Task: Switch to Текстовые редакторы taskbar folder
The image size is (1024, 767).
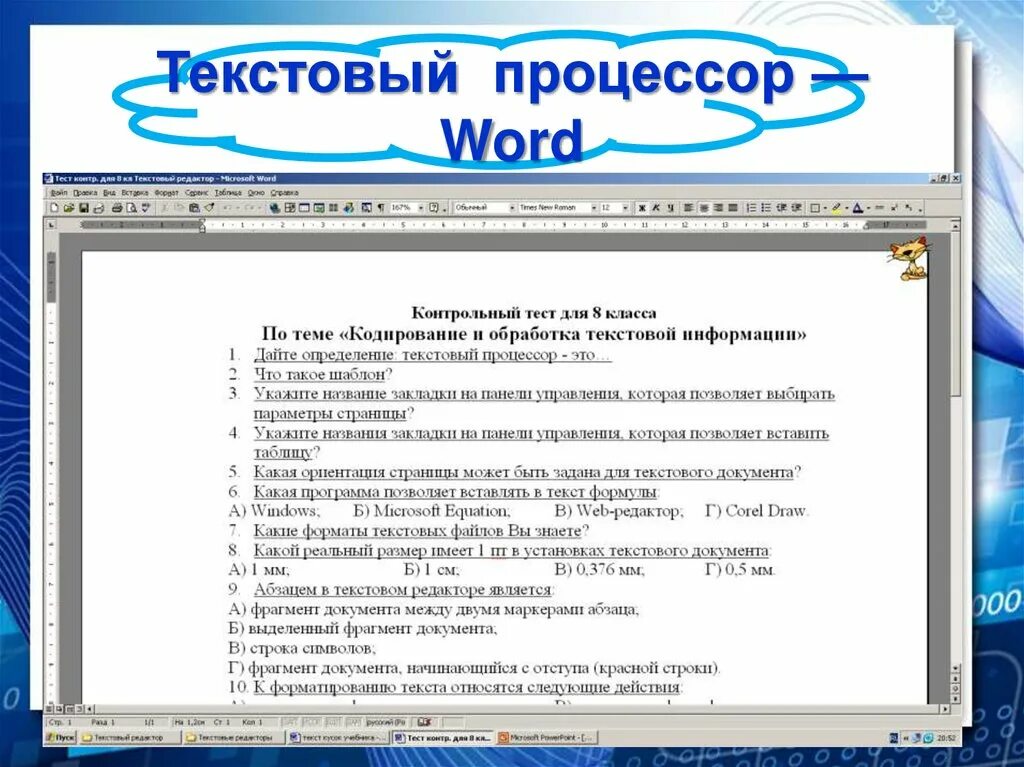Action: pyautogui.click(x=234, y=738)
